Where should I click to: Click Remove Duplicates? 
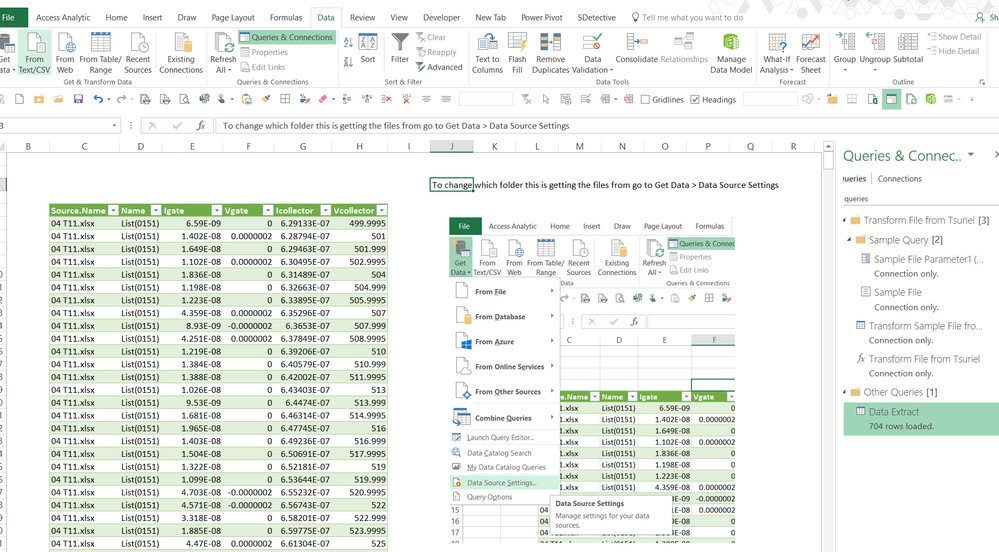click(x=550, y=54)
